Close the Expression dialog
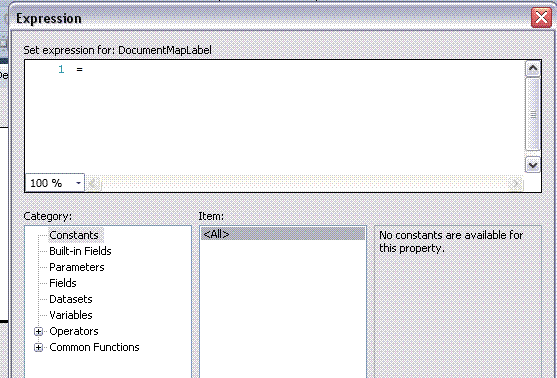 [541, 17]
